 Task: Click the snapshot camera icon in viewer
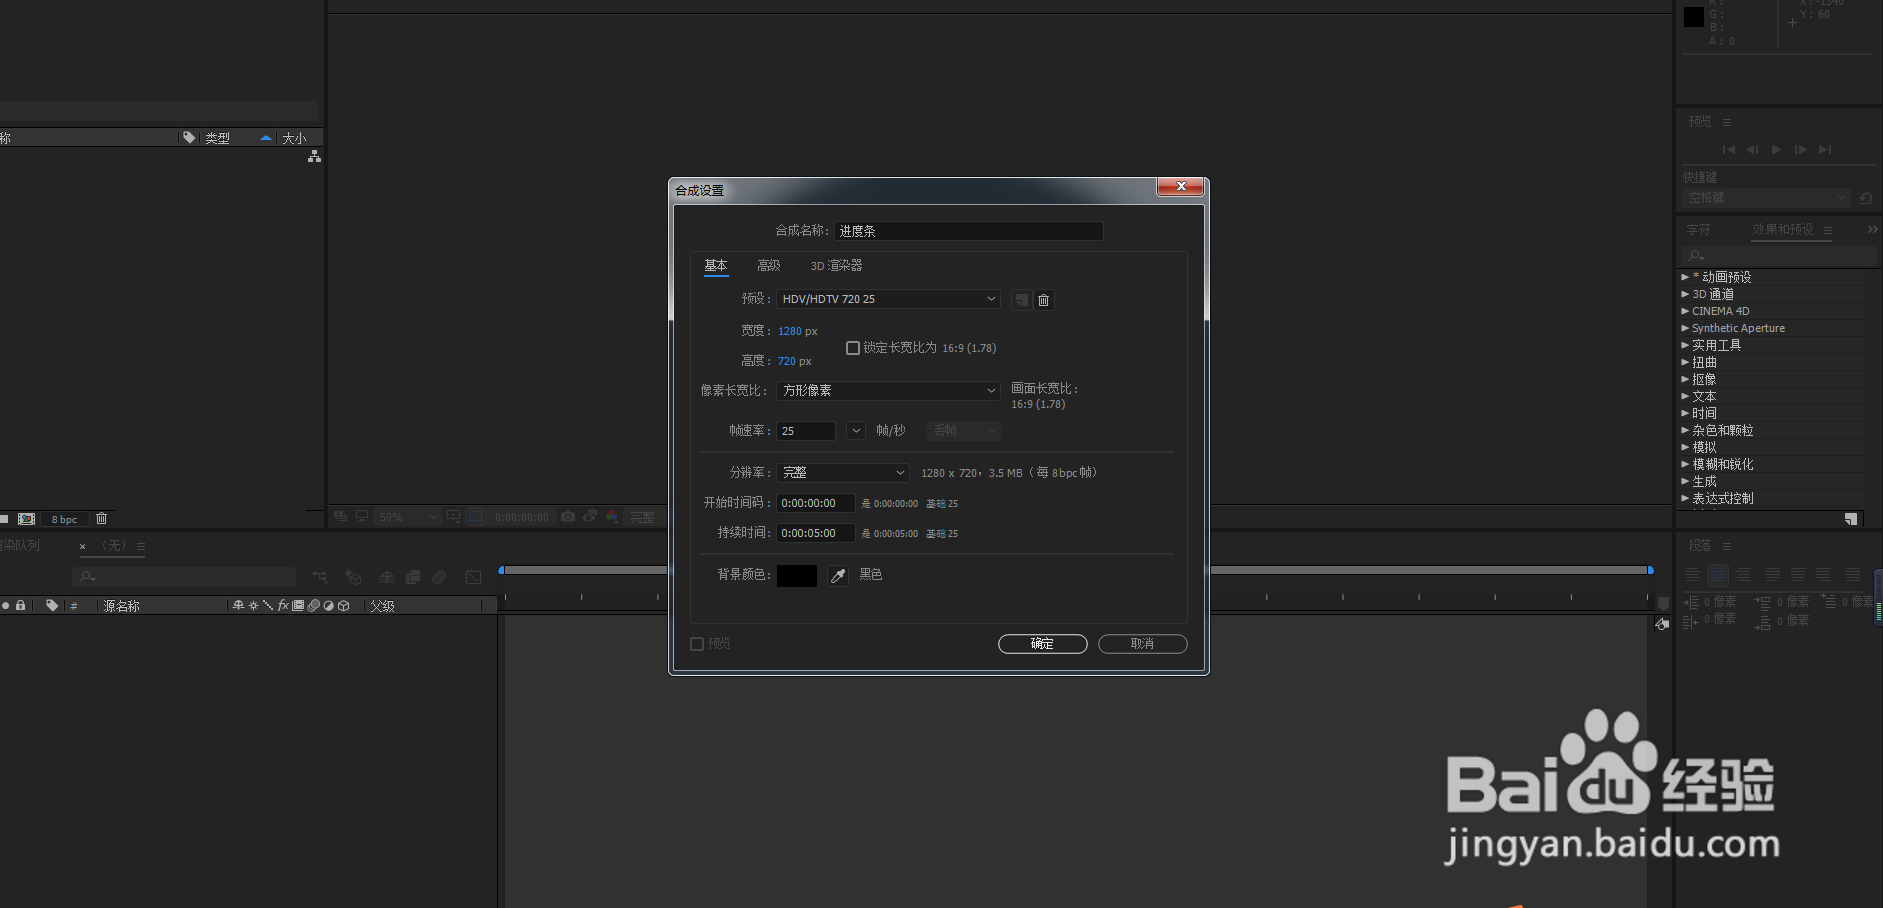[x=568, y=517]
